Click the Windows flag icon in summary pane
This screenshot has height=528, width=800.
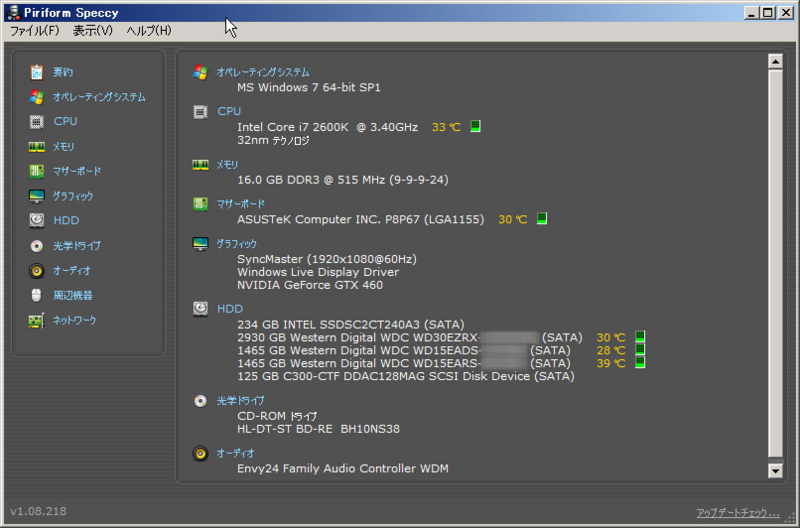coord(201,72)
